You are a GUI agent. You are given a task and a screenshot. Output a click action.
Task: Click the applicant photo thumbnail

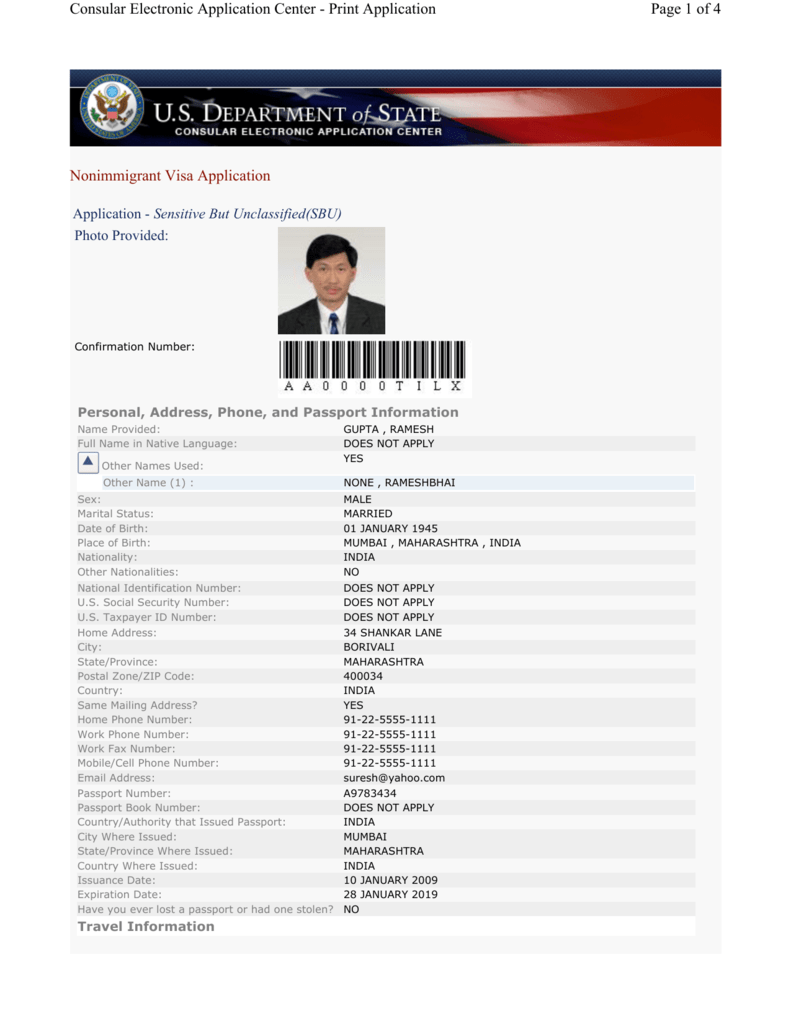coord(331,281)
